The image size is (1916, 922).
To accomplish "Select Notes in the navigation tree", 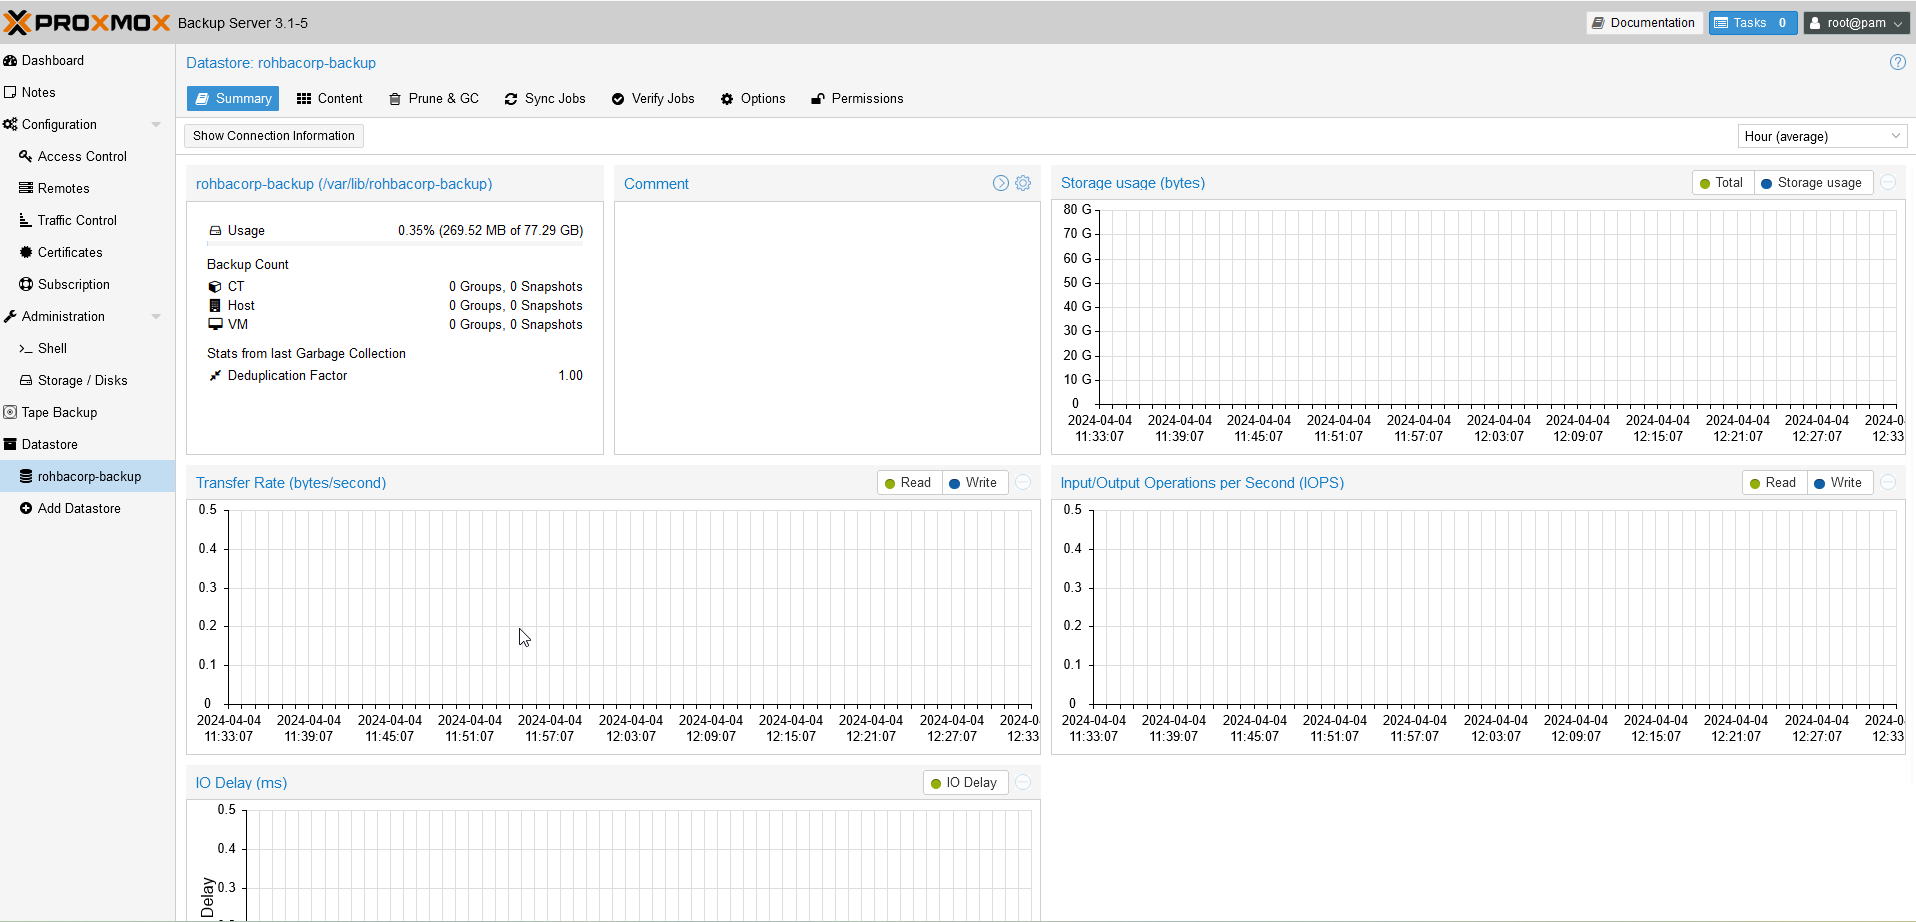I will click(x=87, y=92).
